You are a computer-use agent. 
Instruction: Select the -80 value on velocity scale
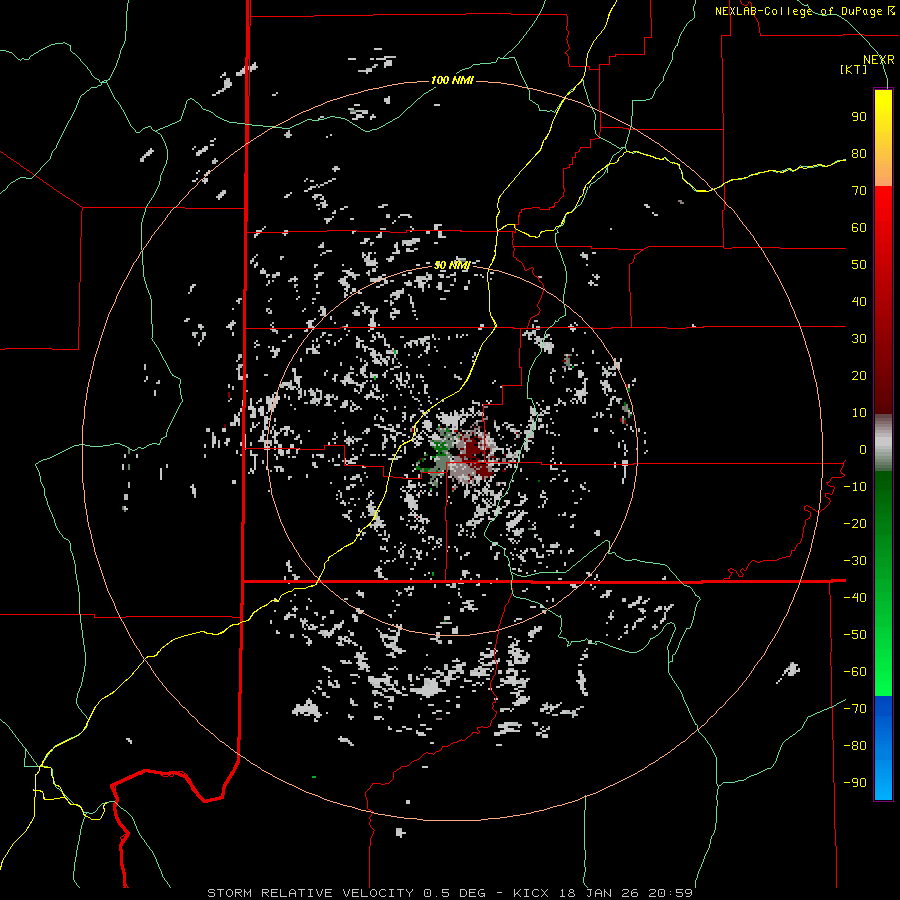point(855,746)
